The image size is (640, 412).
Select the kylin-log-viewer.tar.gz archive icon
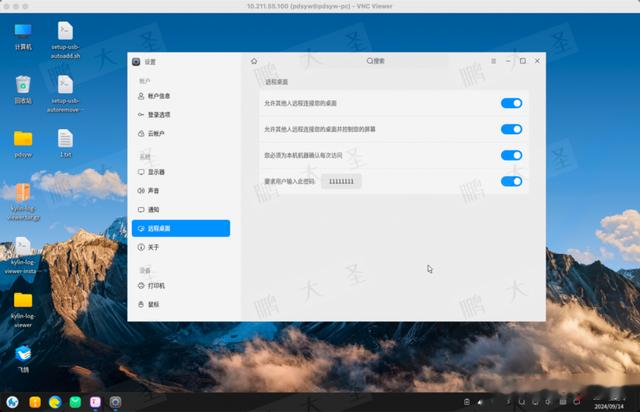23,202
